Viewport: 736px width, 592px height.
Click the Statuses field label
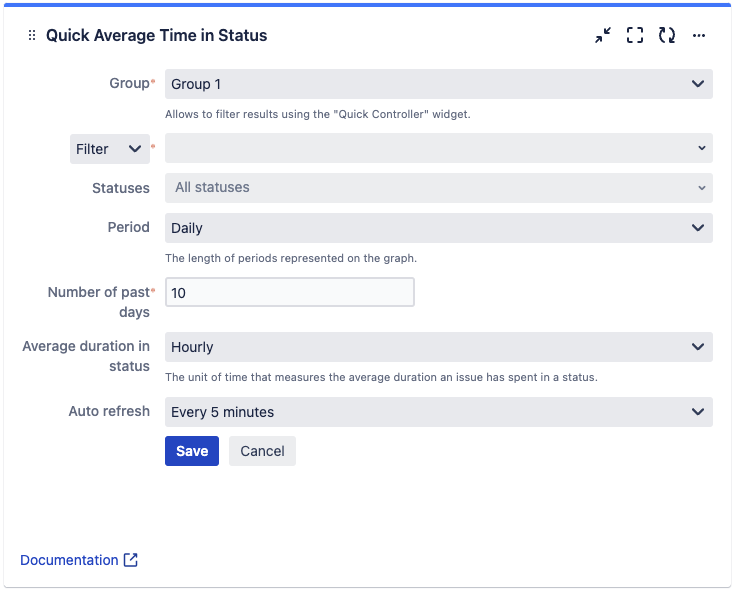click(120, 187)
